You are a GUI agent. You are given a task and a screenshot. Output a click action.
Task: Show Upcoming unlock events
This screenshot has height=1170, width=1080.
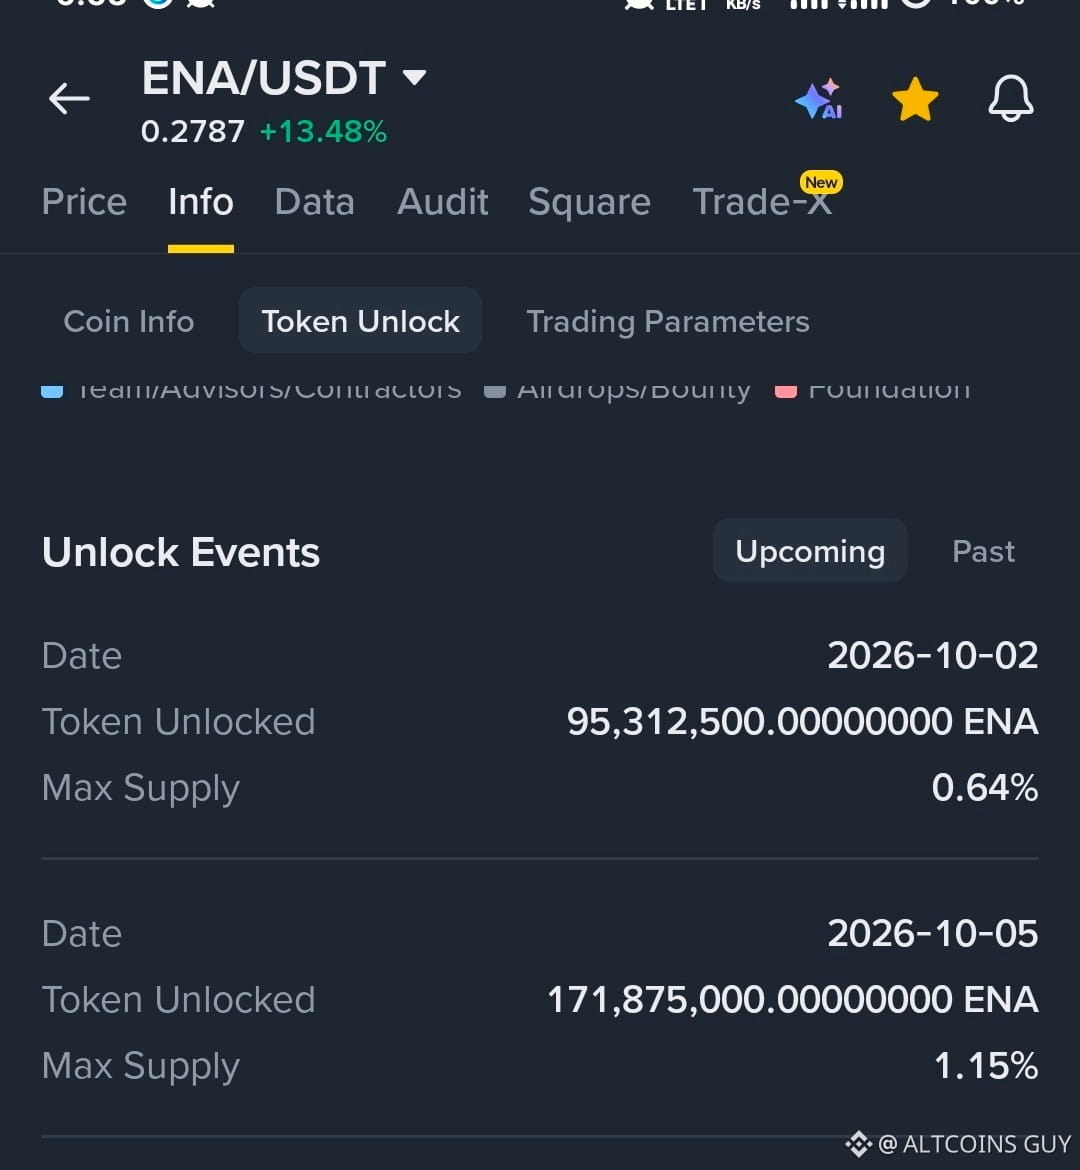pyautogui.click(x=810, y=551)
